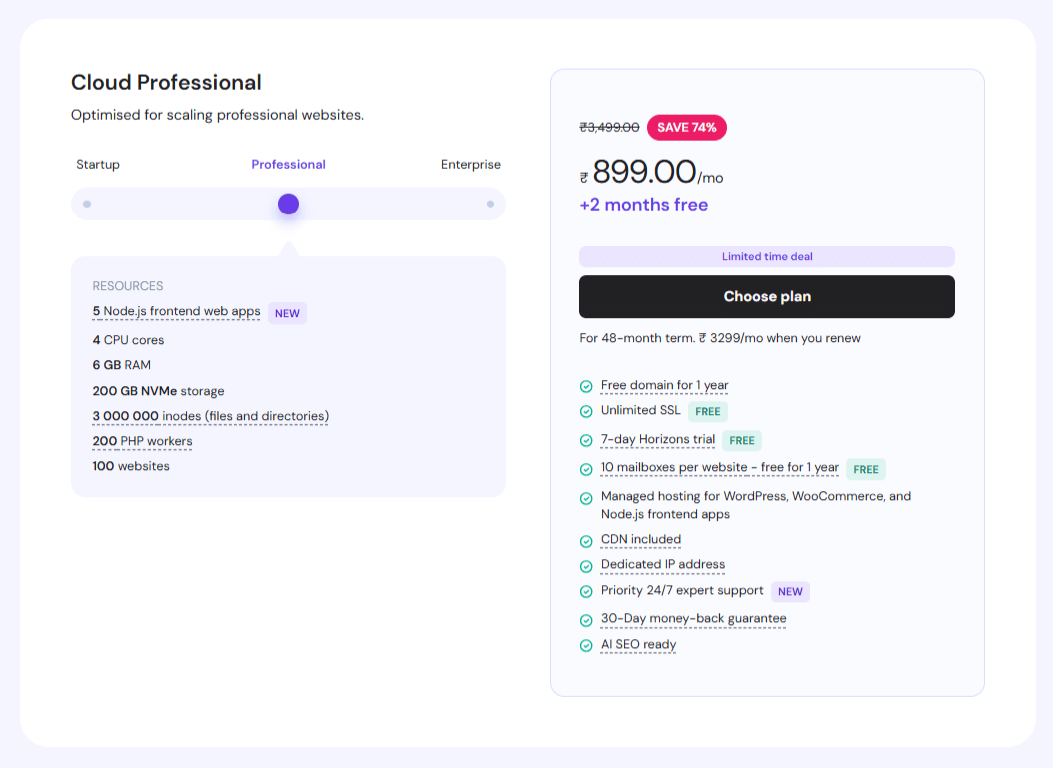Click the NEW badge beside Node.js frontend web apps
Screen dimensions: 1053x768
coord(287,313)
